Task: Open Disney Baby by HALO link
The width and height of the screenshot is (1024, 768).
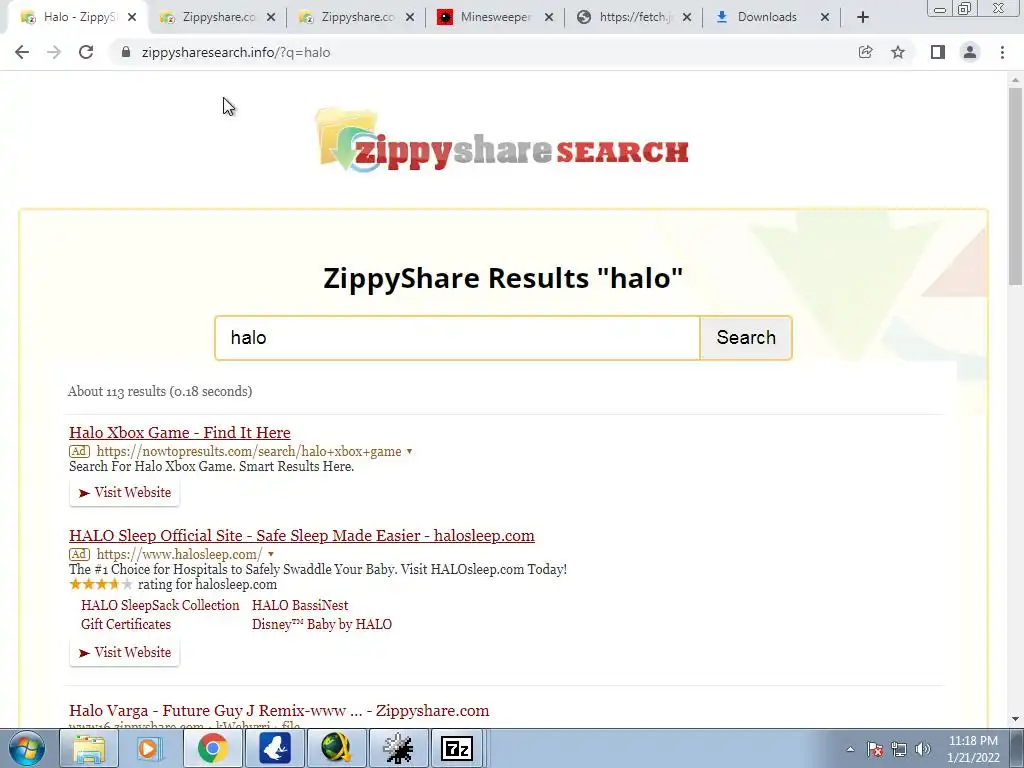Action: pos(322,624)
